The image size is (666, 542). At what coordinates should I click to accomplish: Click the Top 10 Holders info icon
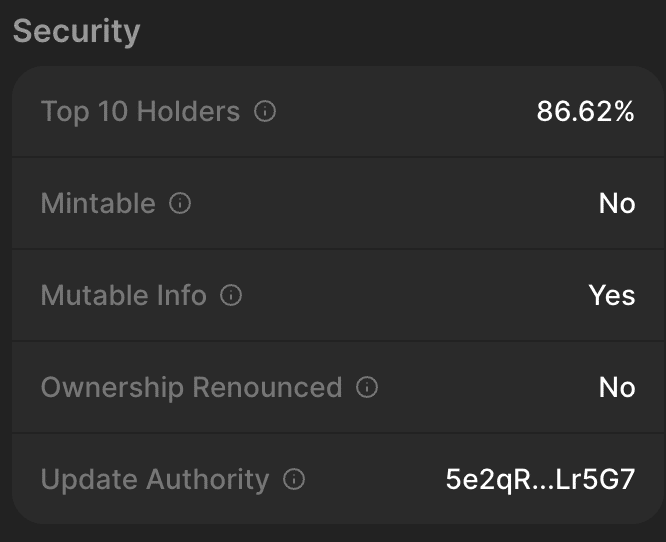pyautogui.click(x=265, y=112)
